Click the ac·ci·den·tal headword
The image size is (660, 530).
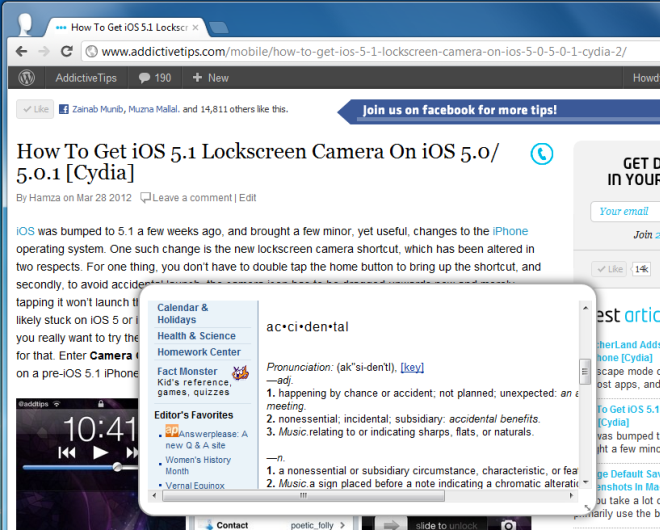[x=307, y=327]
